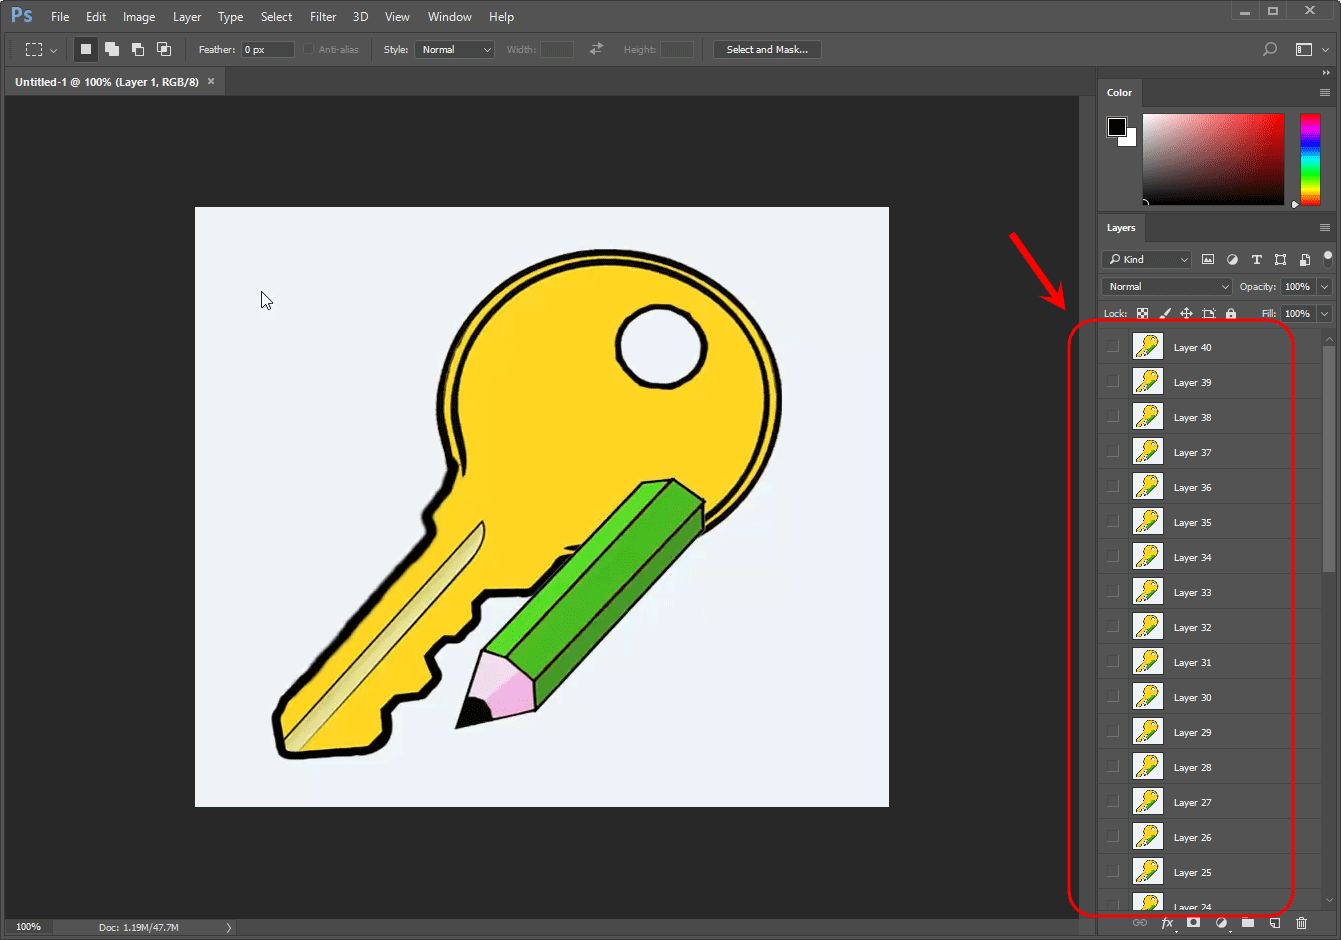
Task: Click the layer Opacity 100% field
Action: coord(1297,286)
